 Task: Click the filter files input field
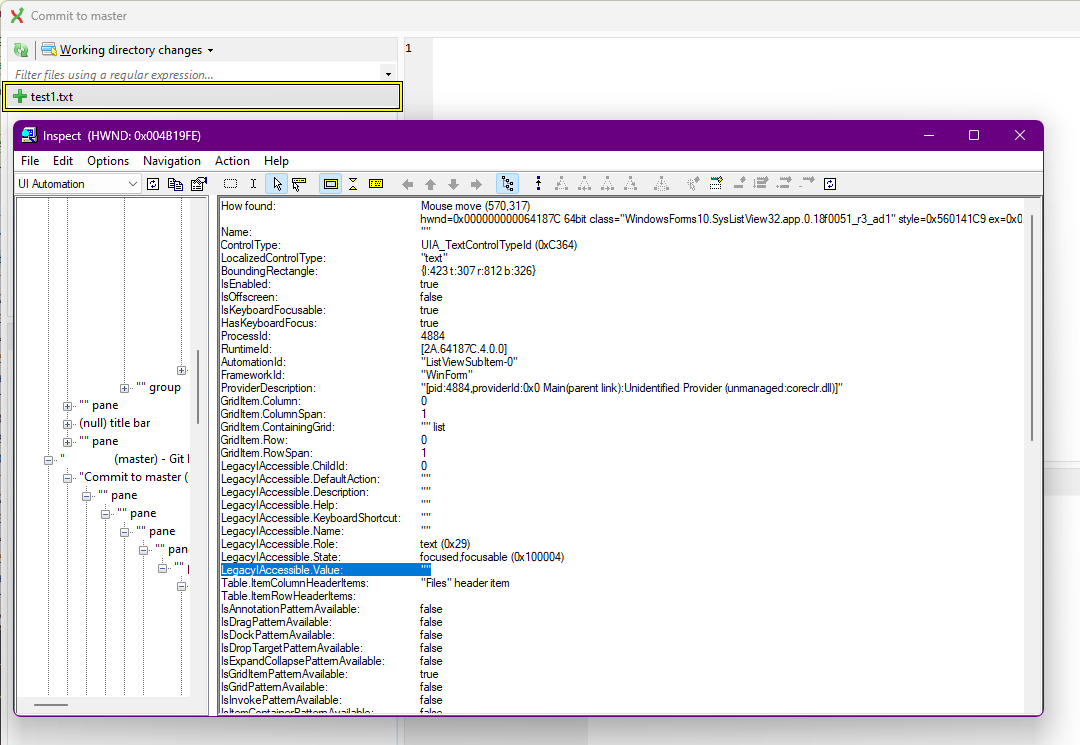click(194, 74)
